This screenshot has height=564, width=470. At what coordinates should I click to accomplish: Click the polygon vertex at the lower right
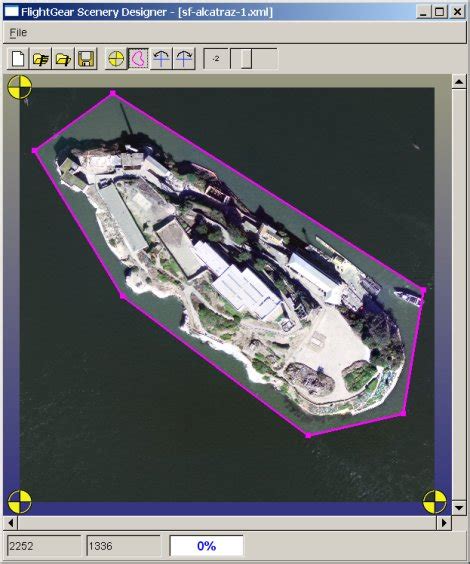403,413
